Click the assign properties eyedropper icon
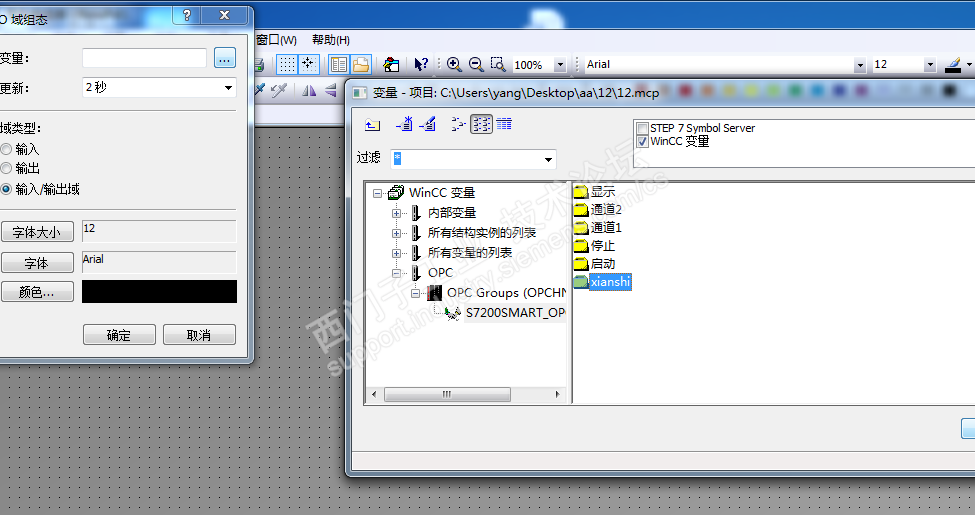Image resolution: width=975 pixels, height=515 pixels. (279, 90)
